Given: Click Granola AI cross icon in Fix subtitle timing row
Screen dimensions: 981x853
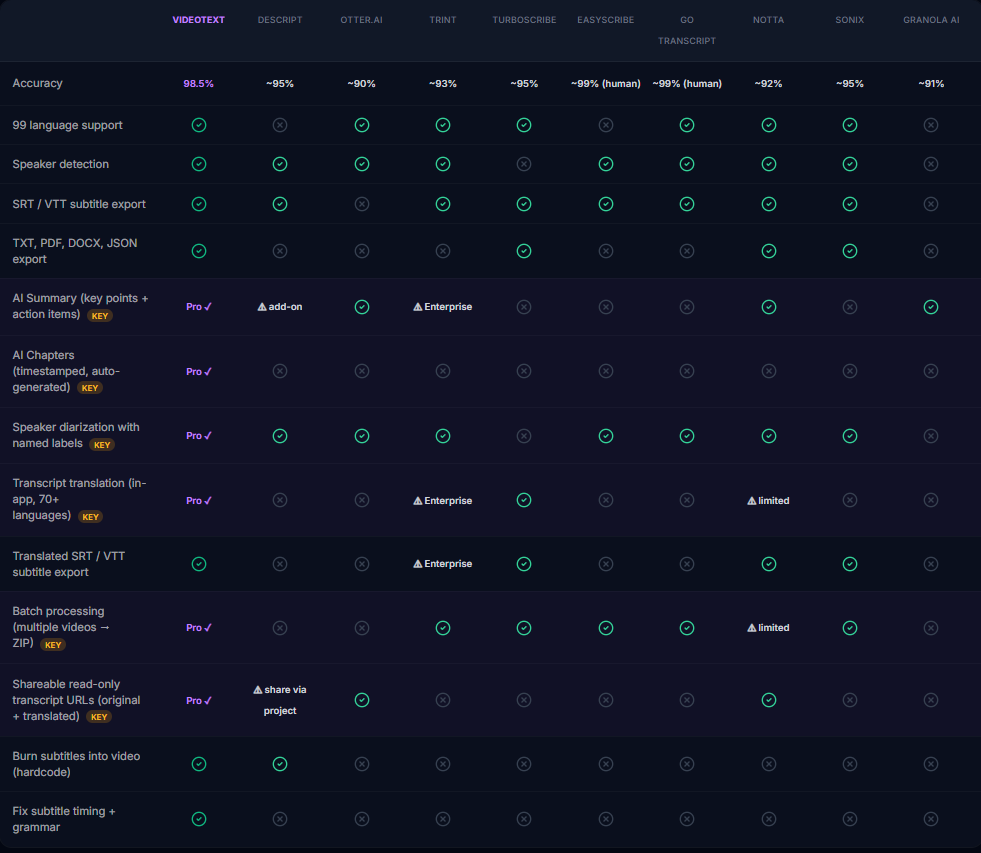Looking at the screenshot, I should [x=931, y=819].
